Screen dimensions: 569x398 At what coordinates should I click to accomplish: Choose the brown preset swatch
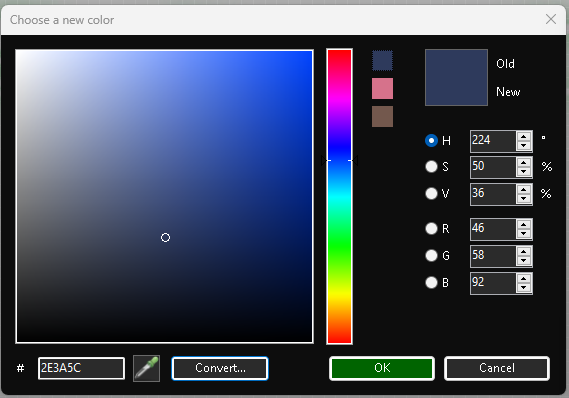(x=382, y=116)
